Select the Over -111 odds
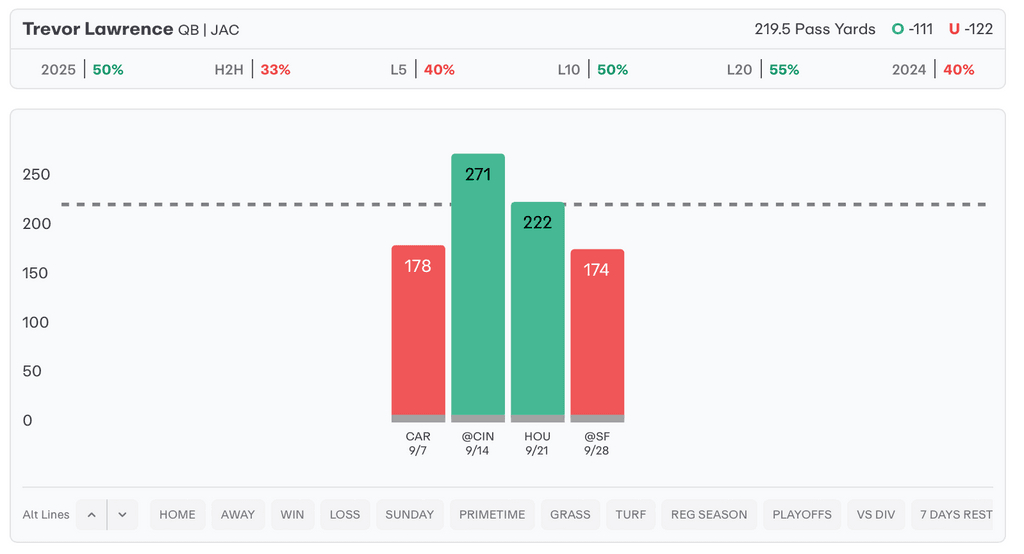The image size is (1024, 554). point(912,29)
